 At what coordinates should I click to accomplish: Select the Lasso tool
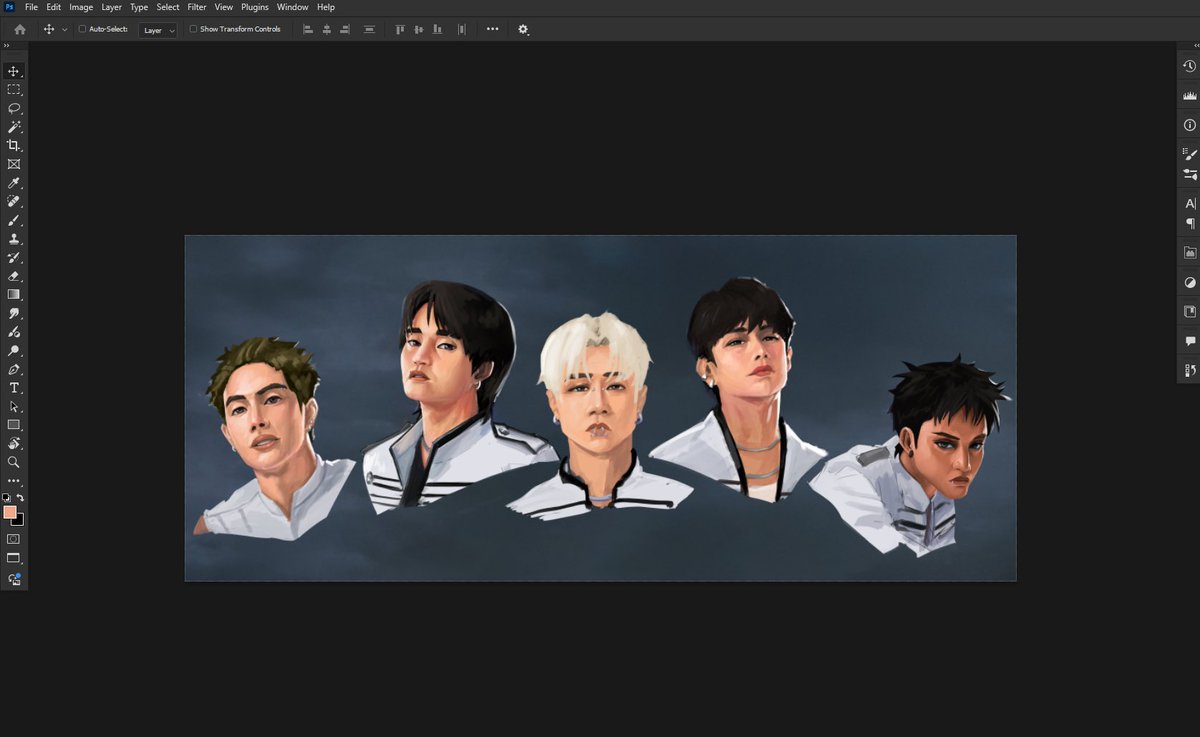click(14, 108)
